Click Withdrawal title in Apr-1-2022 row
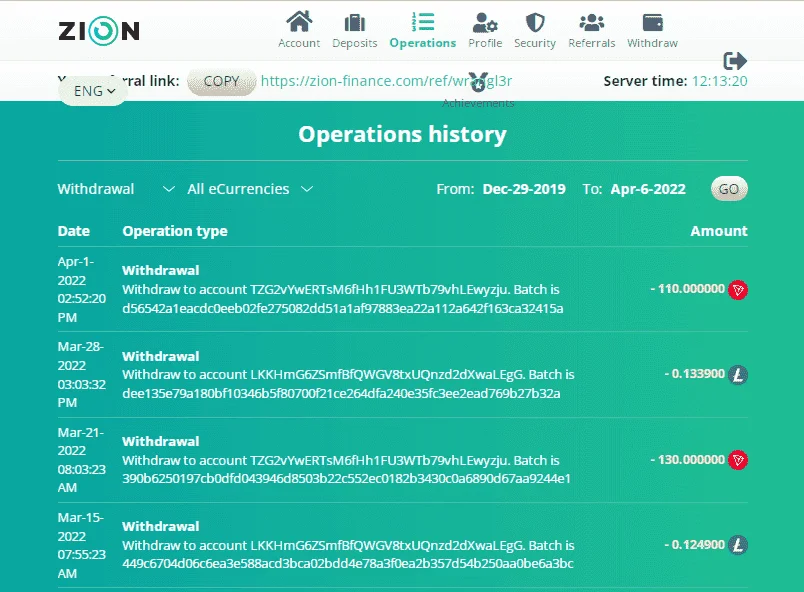 pos(160,271)
